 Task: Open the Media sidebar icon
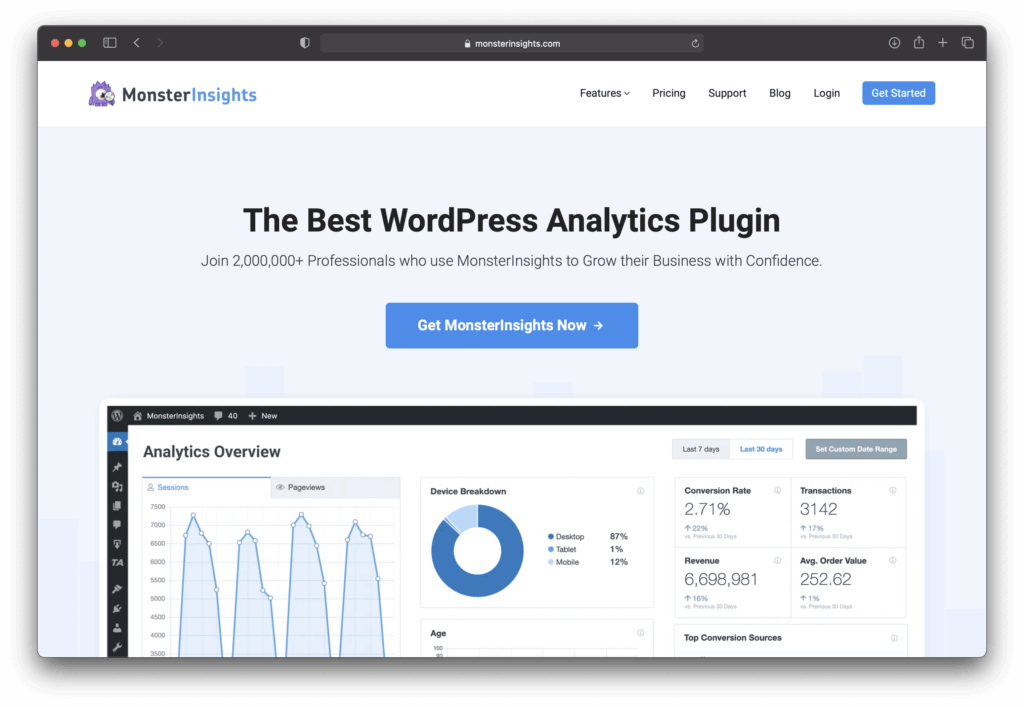click(118, 486)
